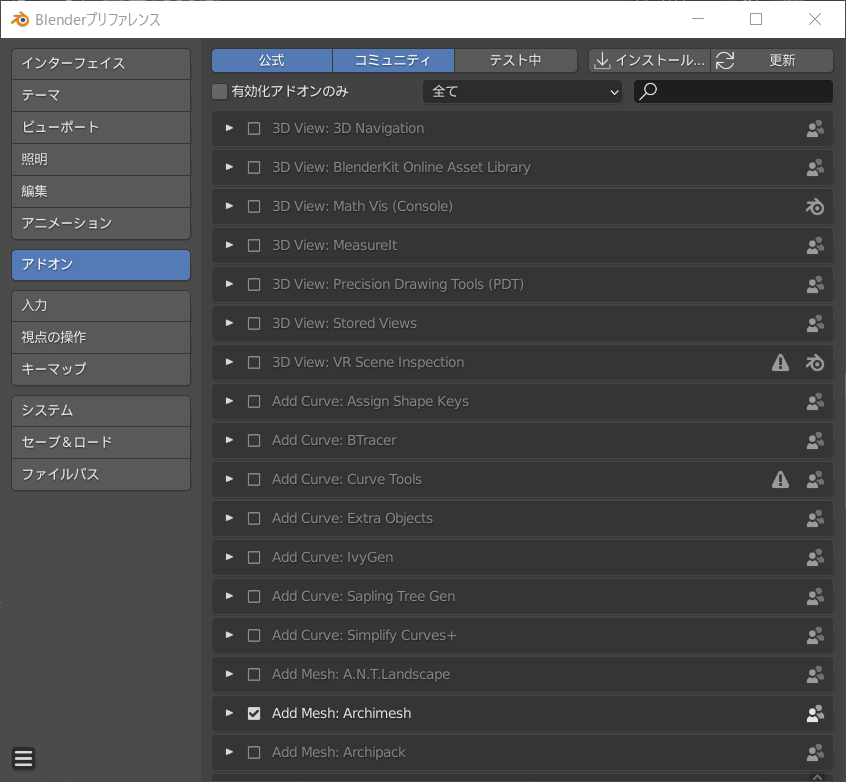This screenshot has height=782, width=846.
Task: Open the アドオン section
Action: [x=101, y=264]
